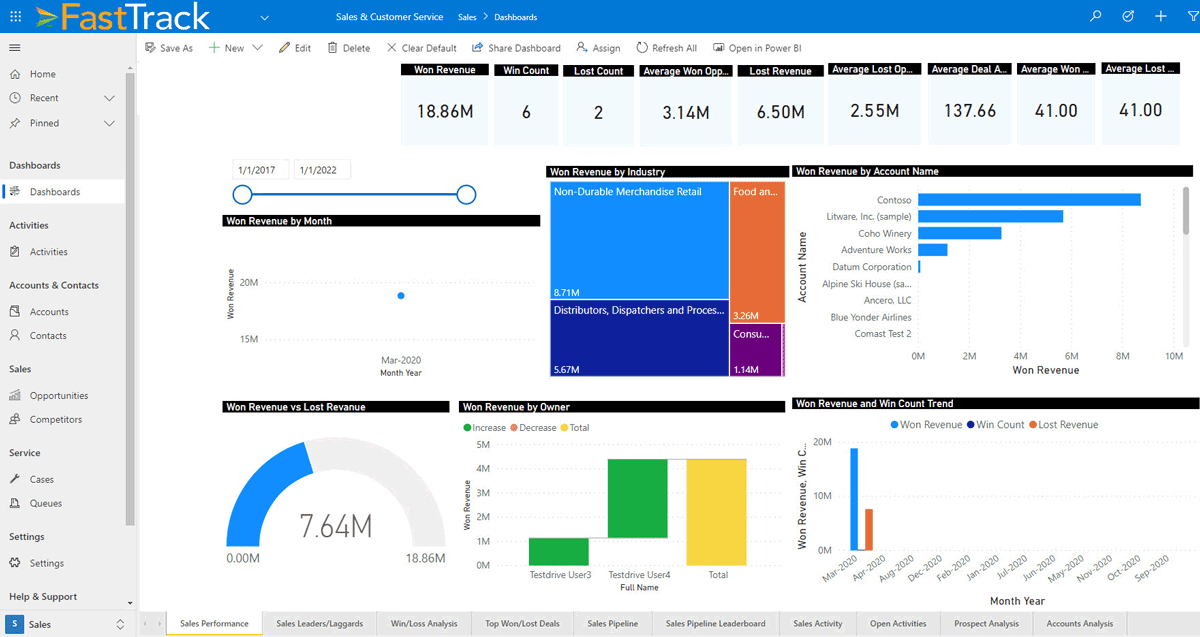This screenshot has height=637, width=1200.
Task: Expand the Pinned section chevron
Action: pos(110,123)
